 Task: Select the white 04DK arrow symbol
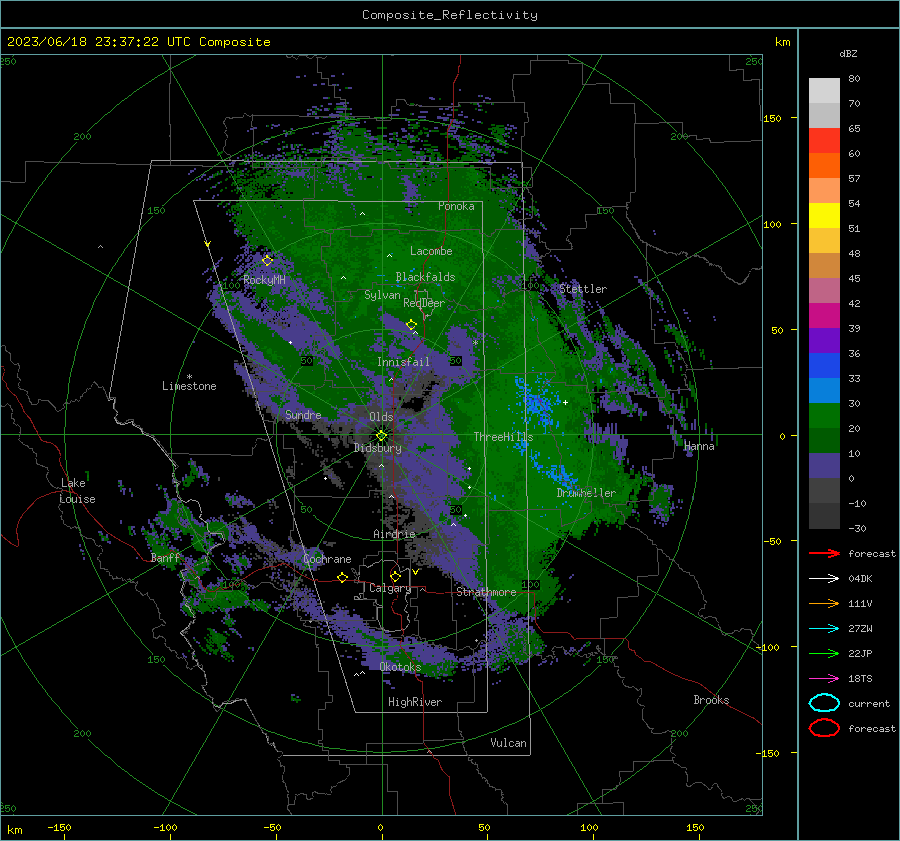click(x=824, y=578)
